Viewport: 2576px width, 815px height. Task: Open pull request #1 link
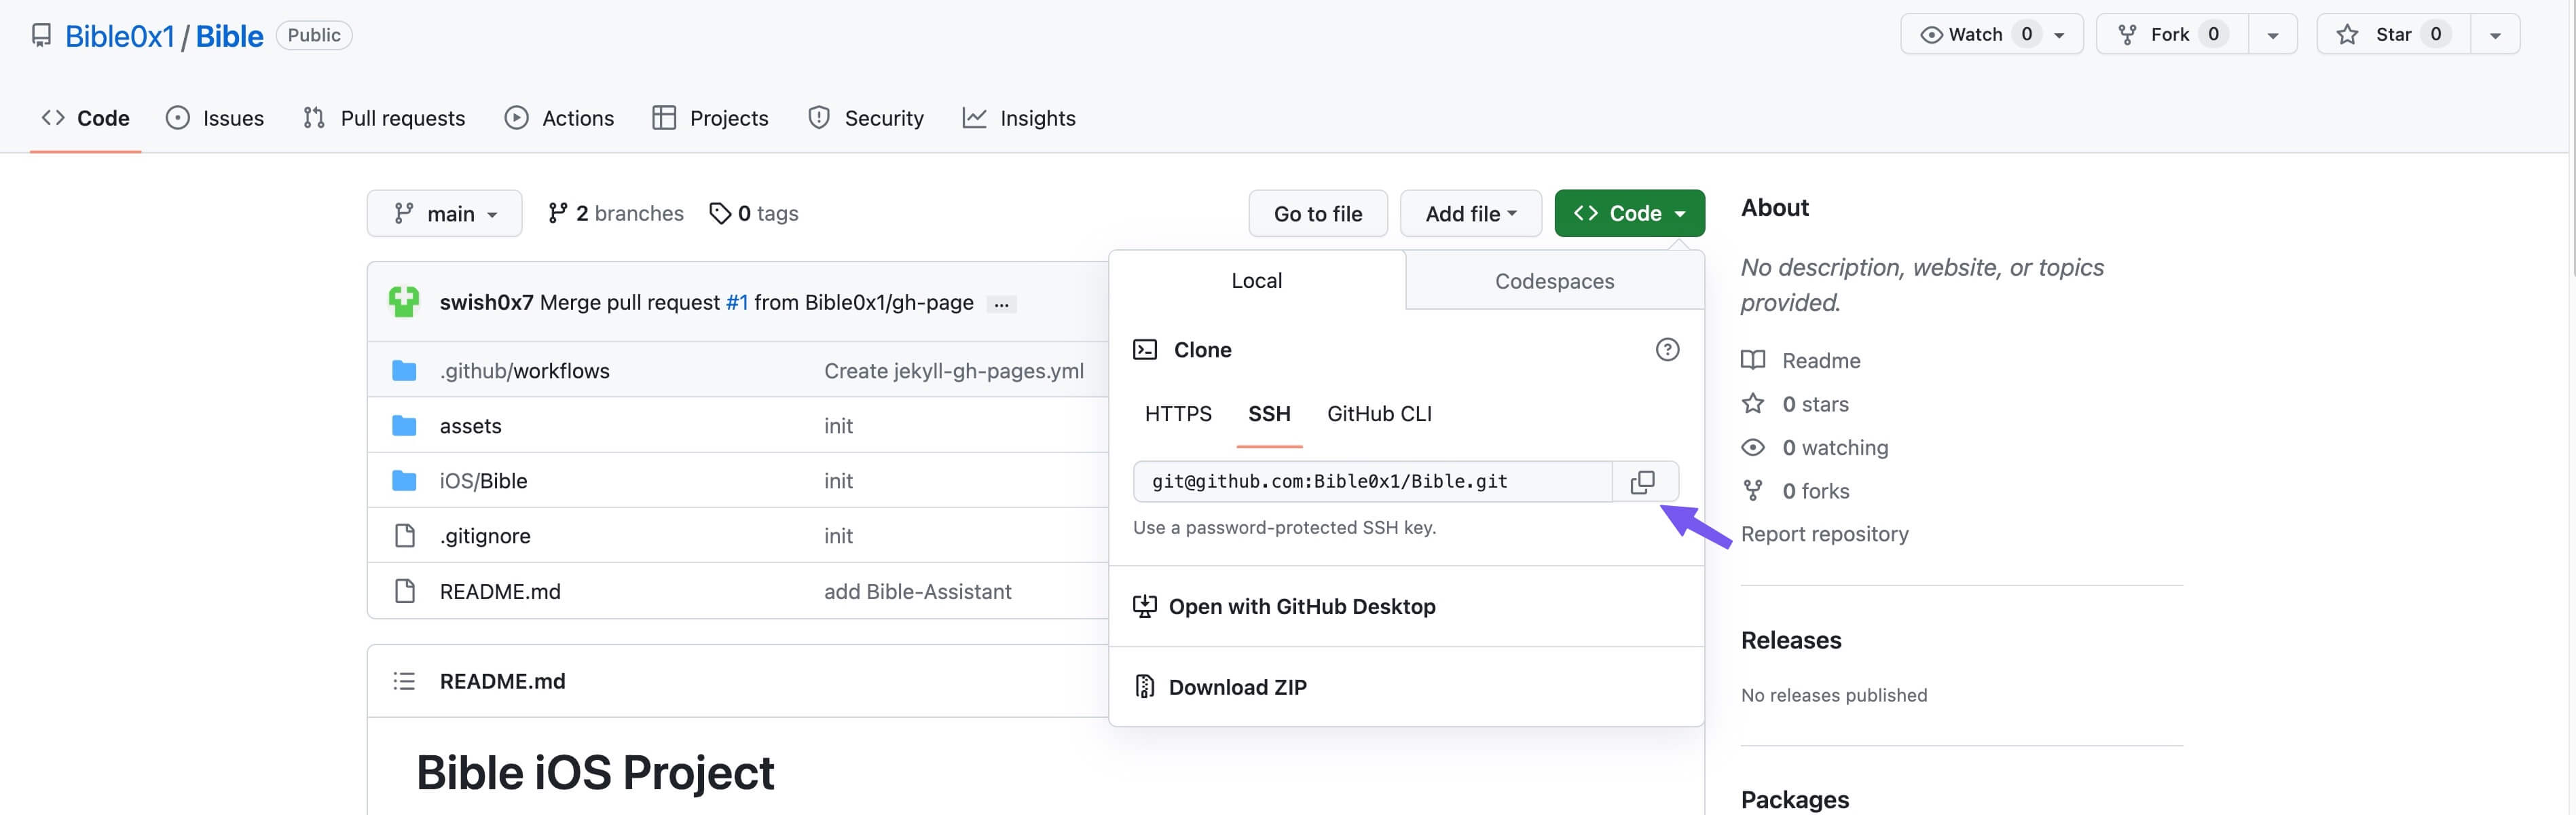click(737, 303)
